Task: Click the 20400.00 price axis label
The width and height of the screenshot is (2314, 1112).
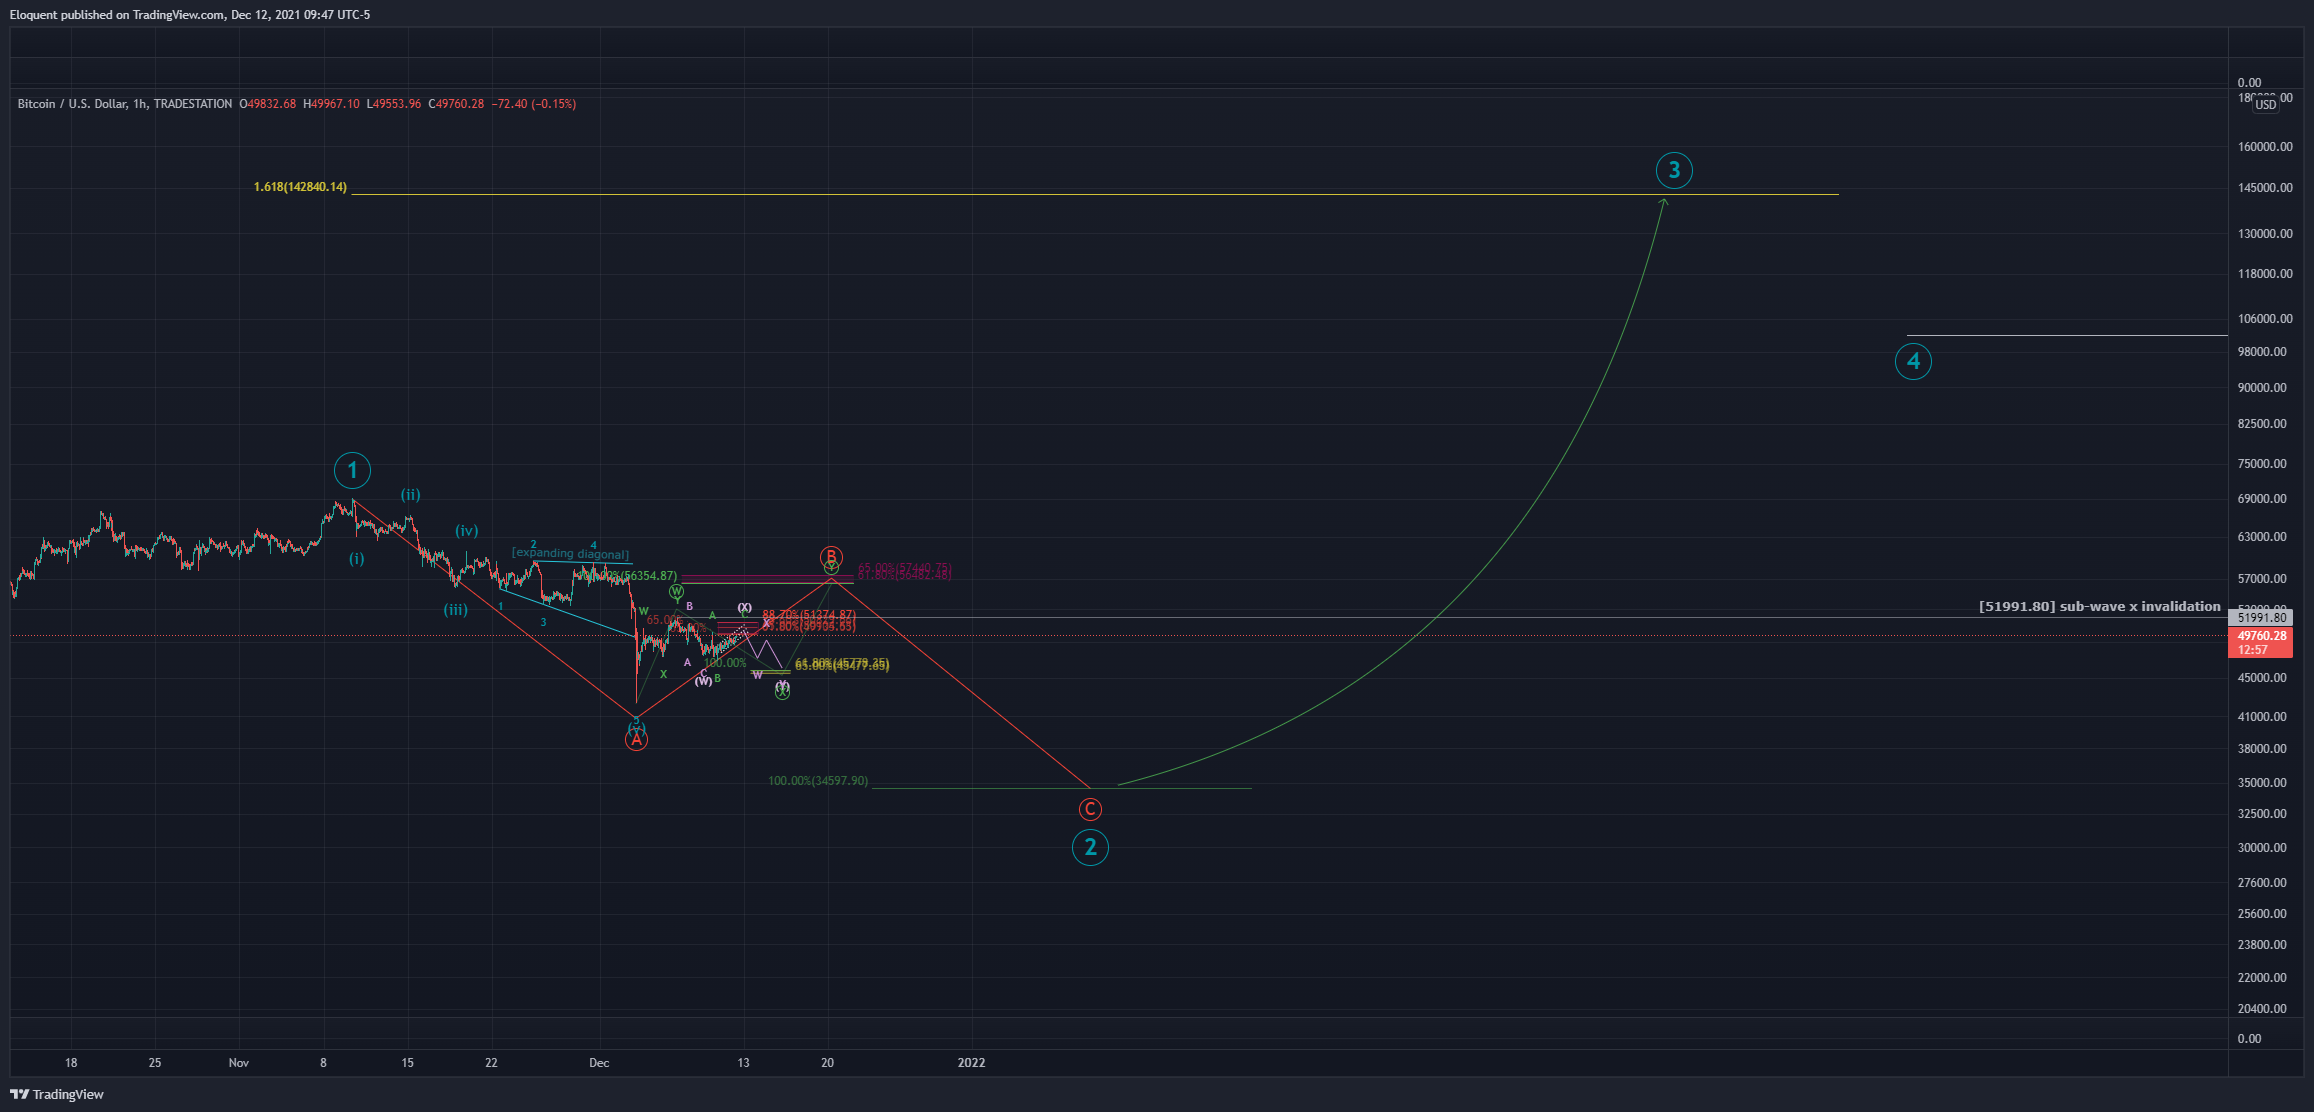Action: pos(2262,1009)
